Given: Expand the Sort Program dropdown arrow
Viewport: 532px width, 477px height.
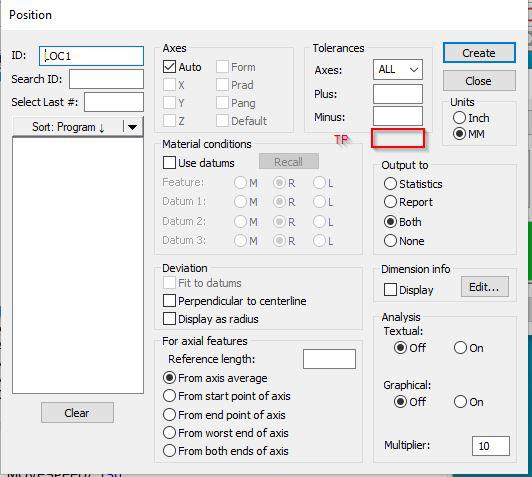Looking at the screenshot, I should (133, 127).
